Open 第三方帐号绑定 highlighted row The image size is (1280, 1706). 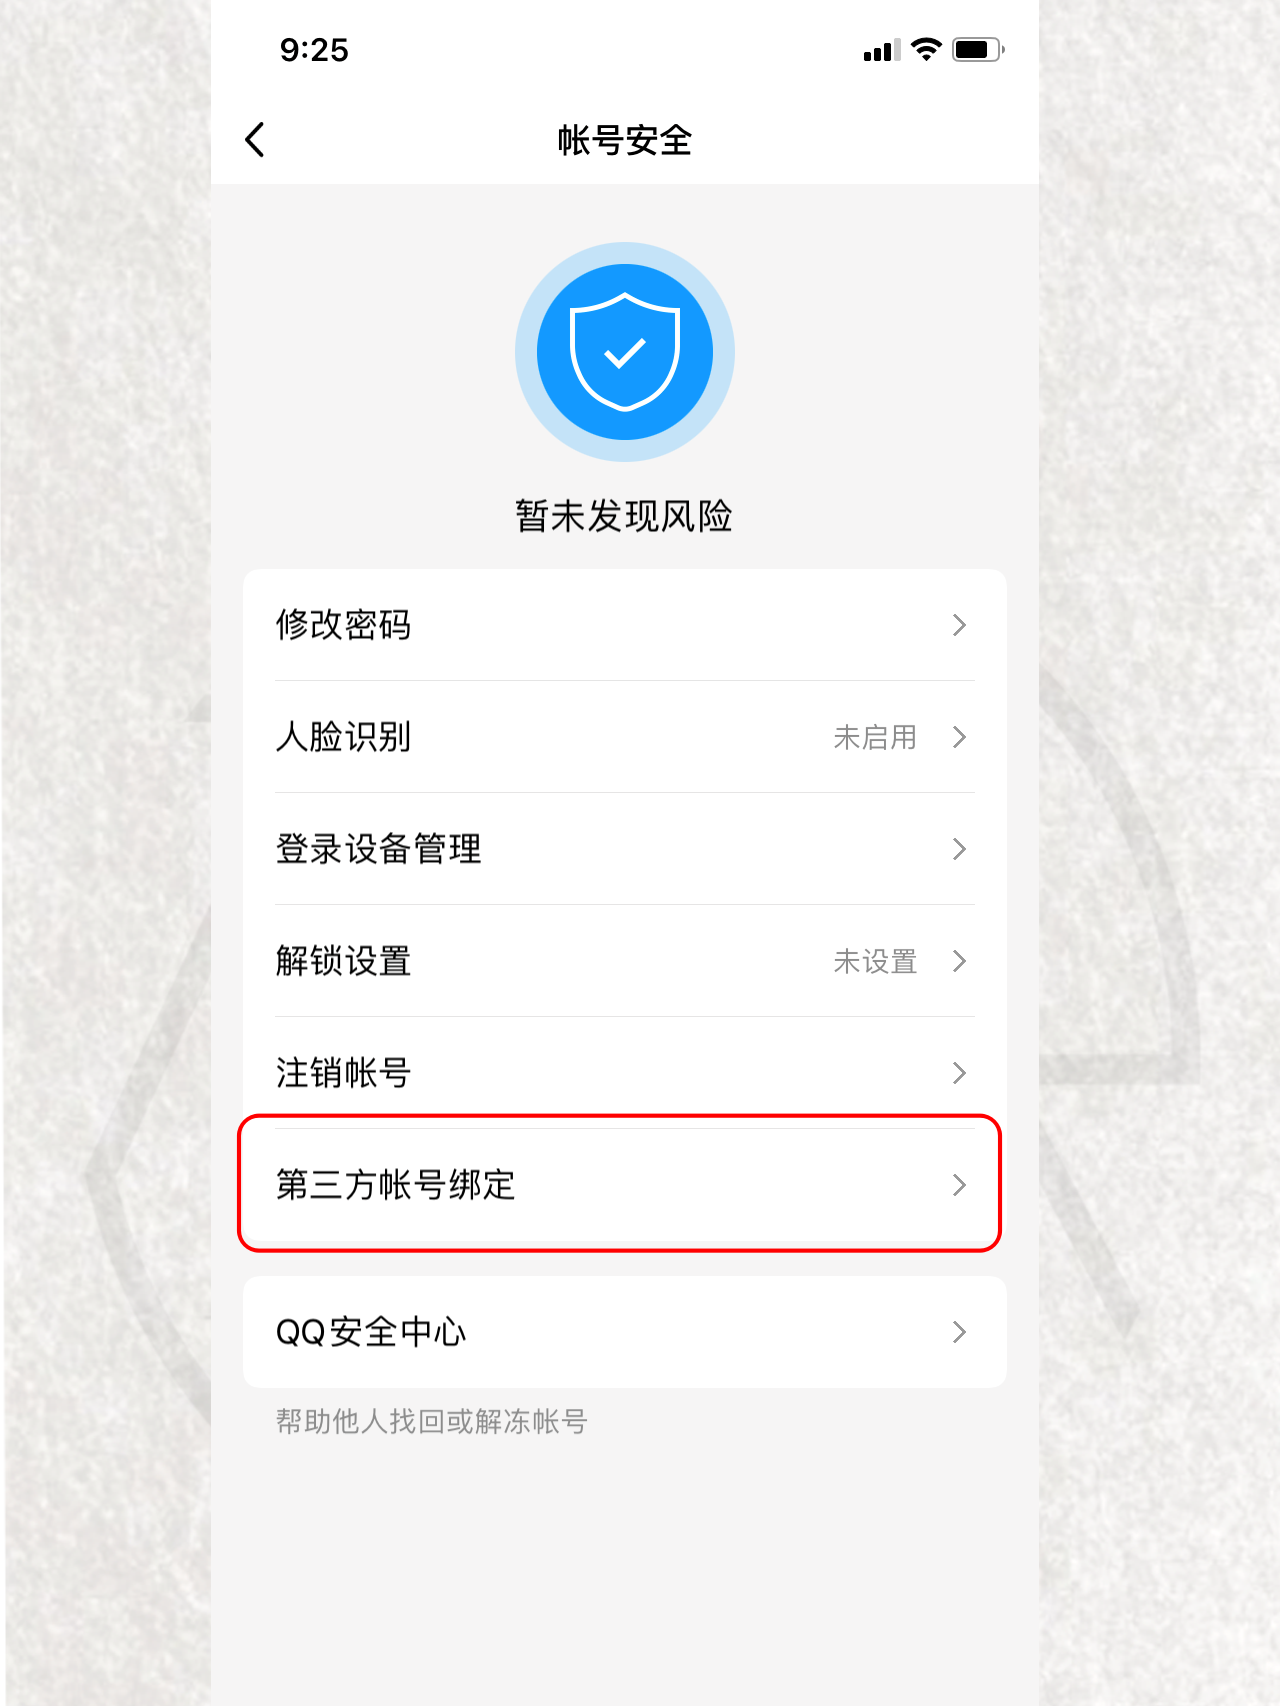[x=625, y=1185]
